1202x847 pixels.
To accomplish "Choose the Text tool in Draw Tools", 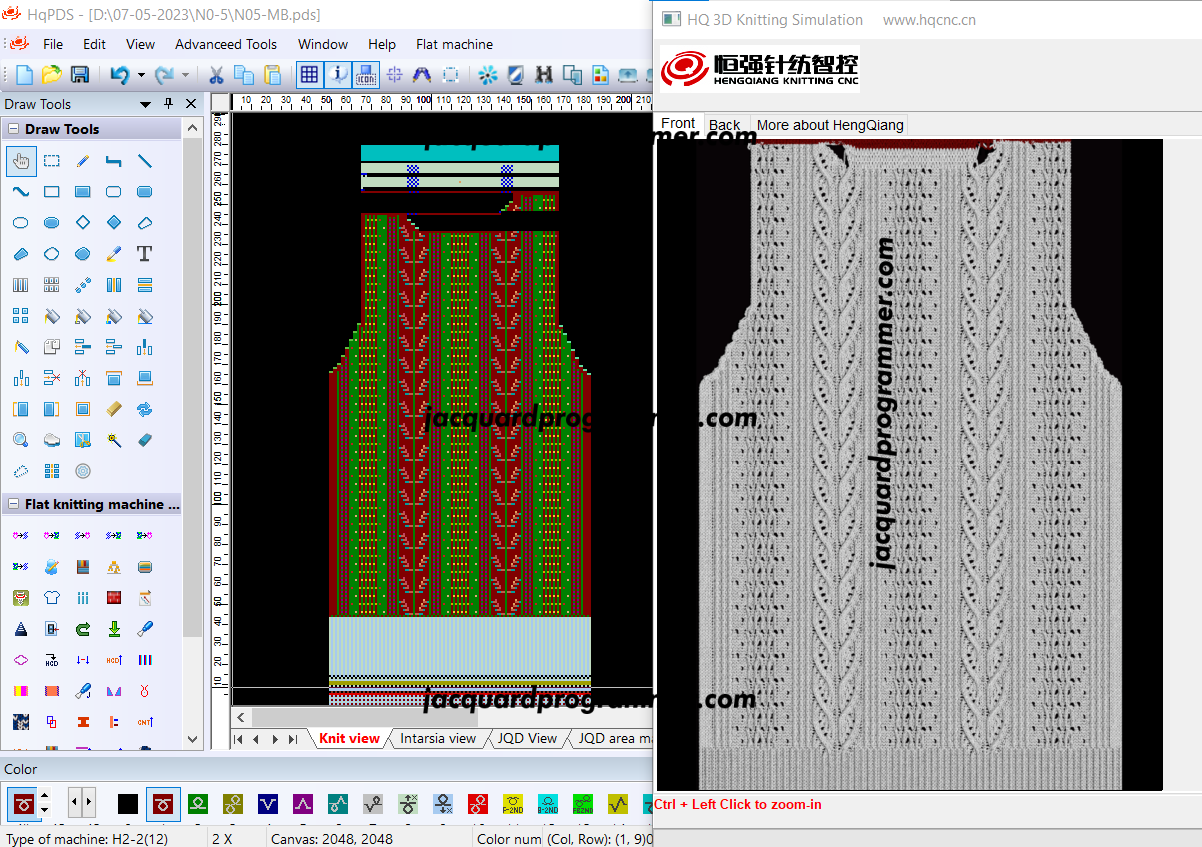I will [144, 253].
